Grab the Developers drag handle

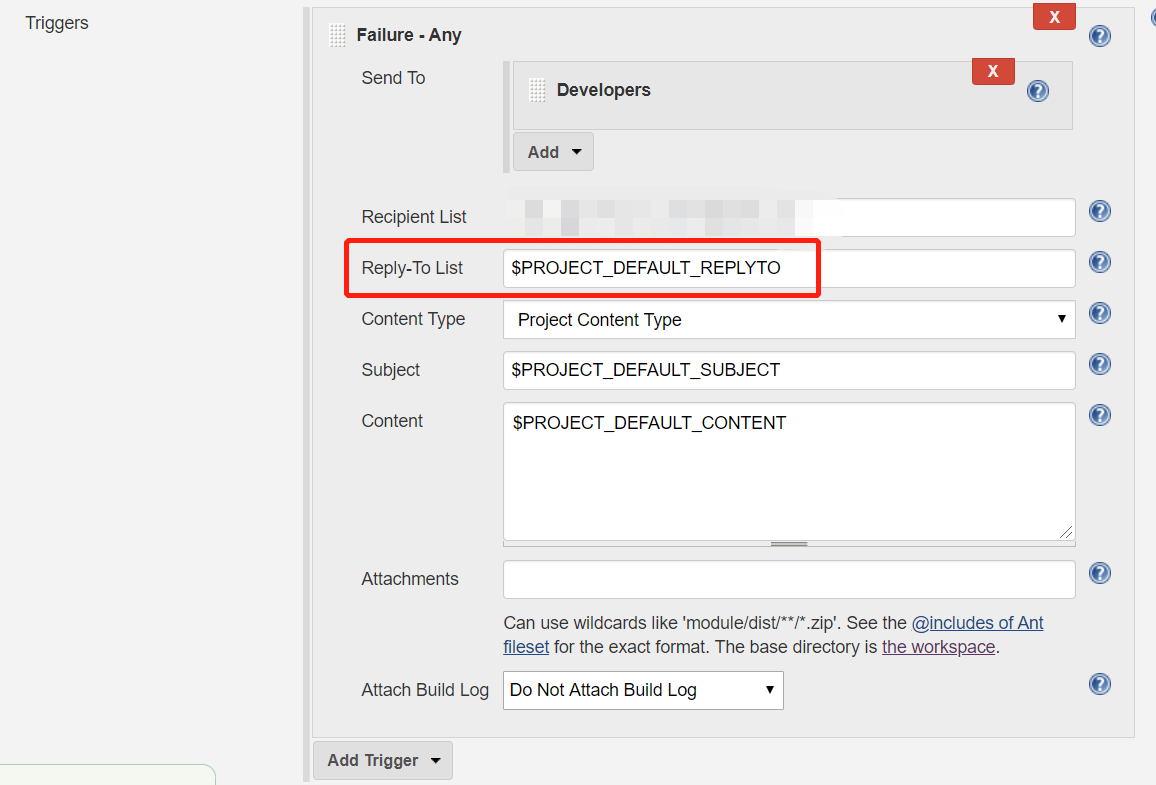pyautogui.click(x=537, y=91)
